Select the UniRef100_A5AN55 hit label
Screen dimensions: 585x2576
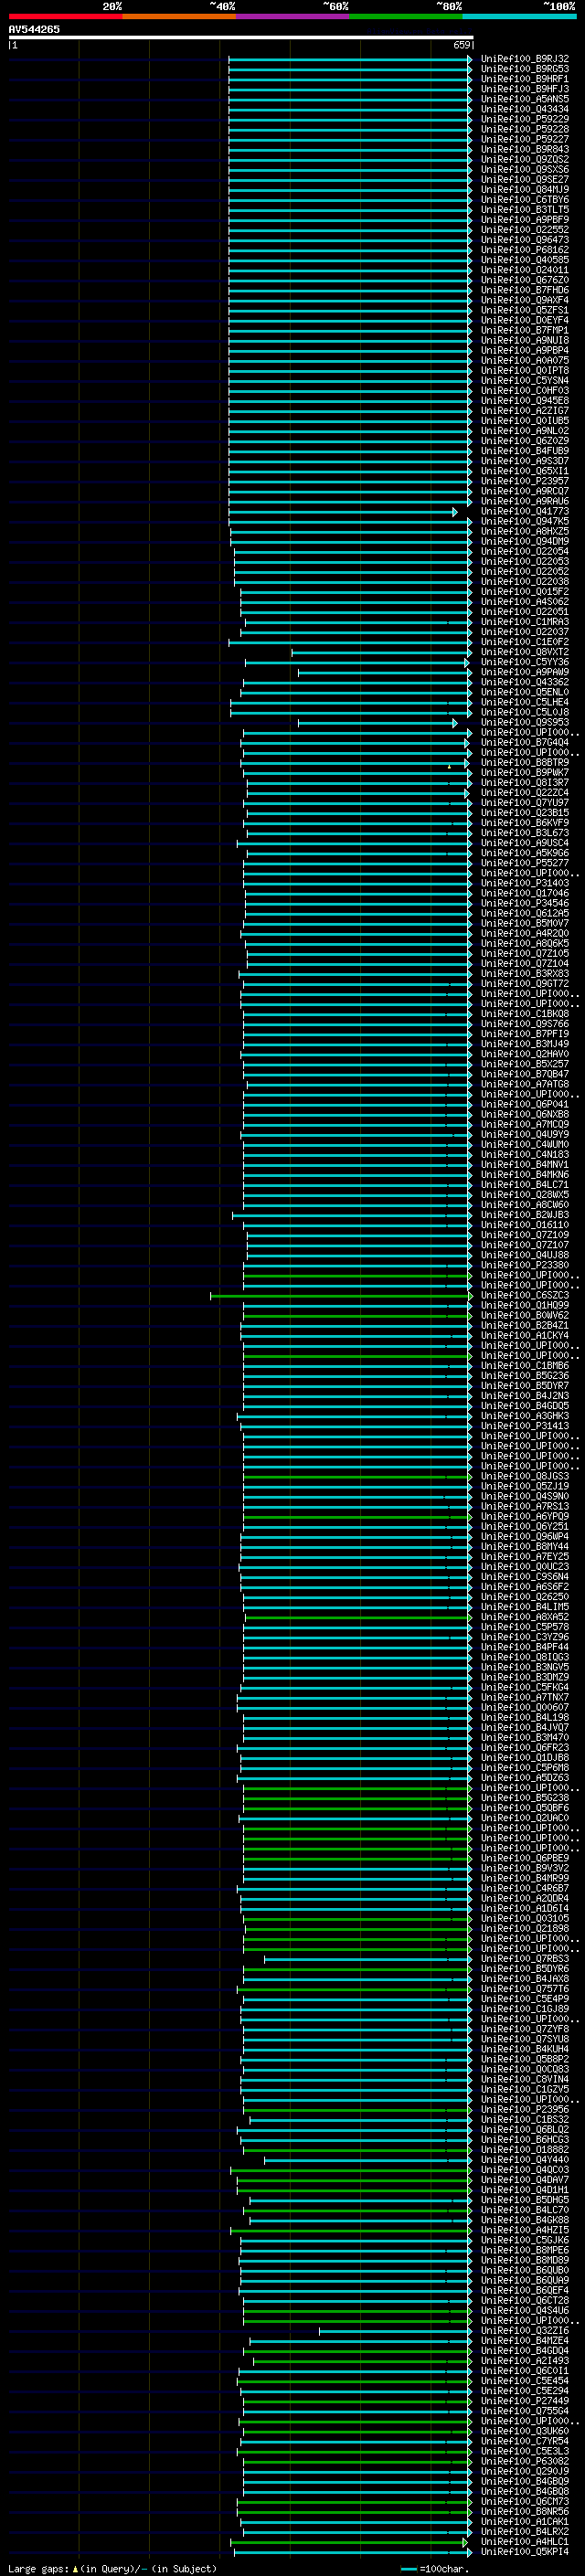525,99
